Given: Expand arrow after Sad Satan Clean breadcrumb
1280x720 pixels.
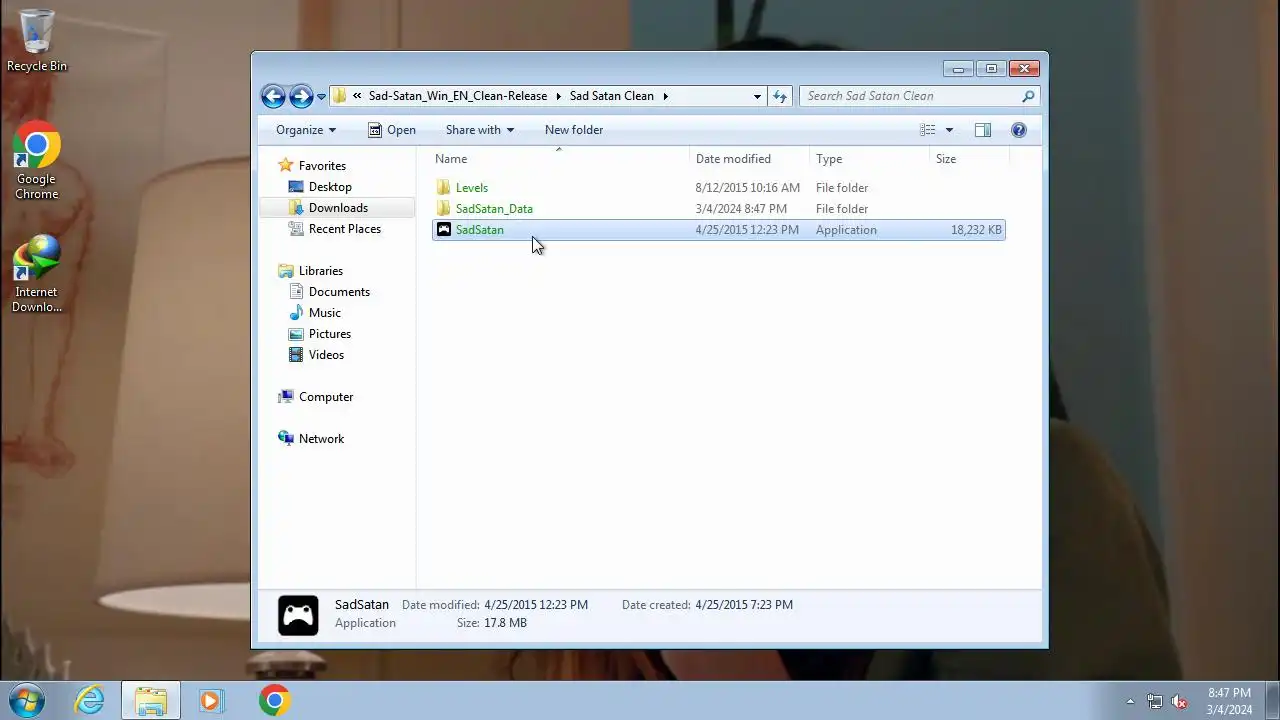Looking at the screenshot, I should 665,96.
